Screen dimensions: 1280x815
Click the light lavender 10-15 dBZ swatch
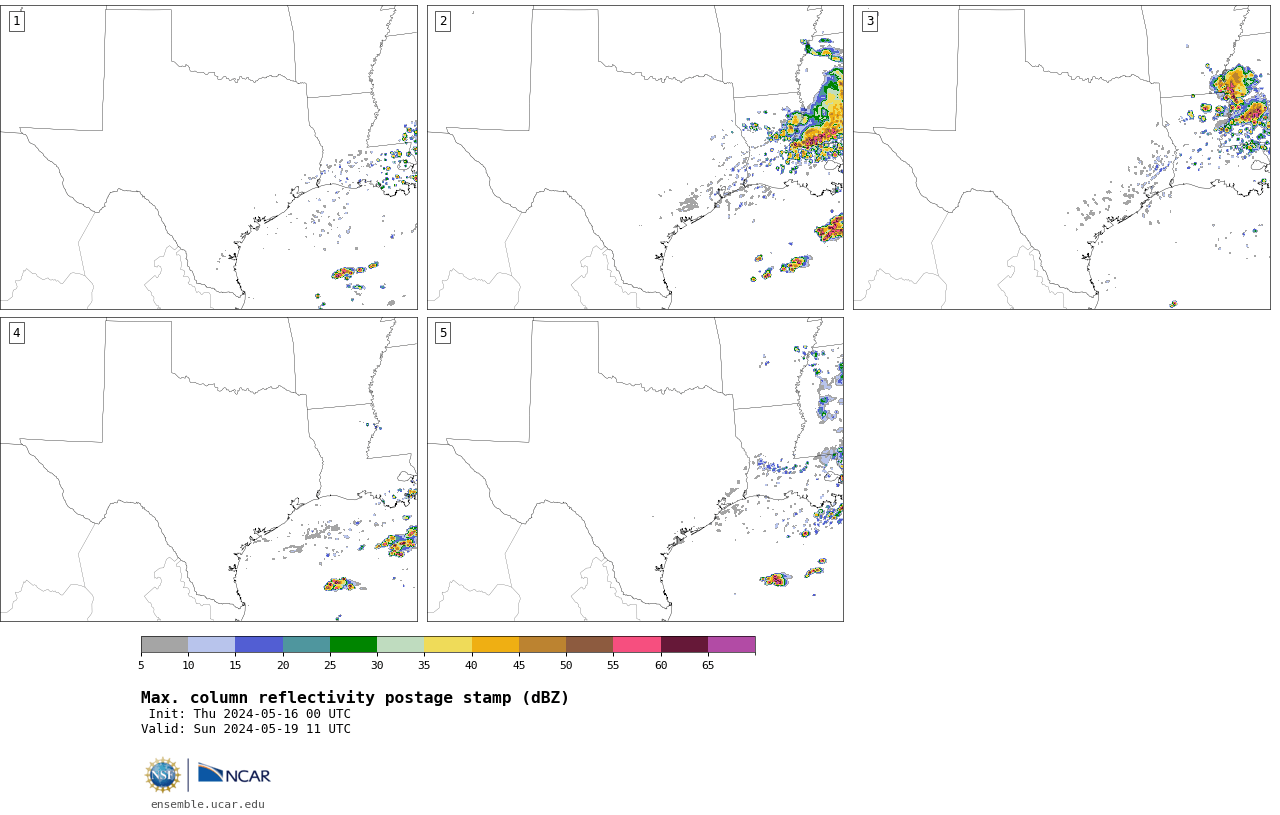(212, 644)
